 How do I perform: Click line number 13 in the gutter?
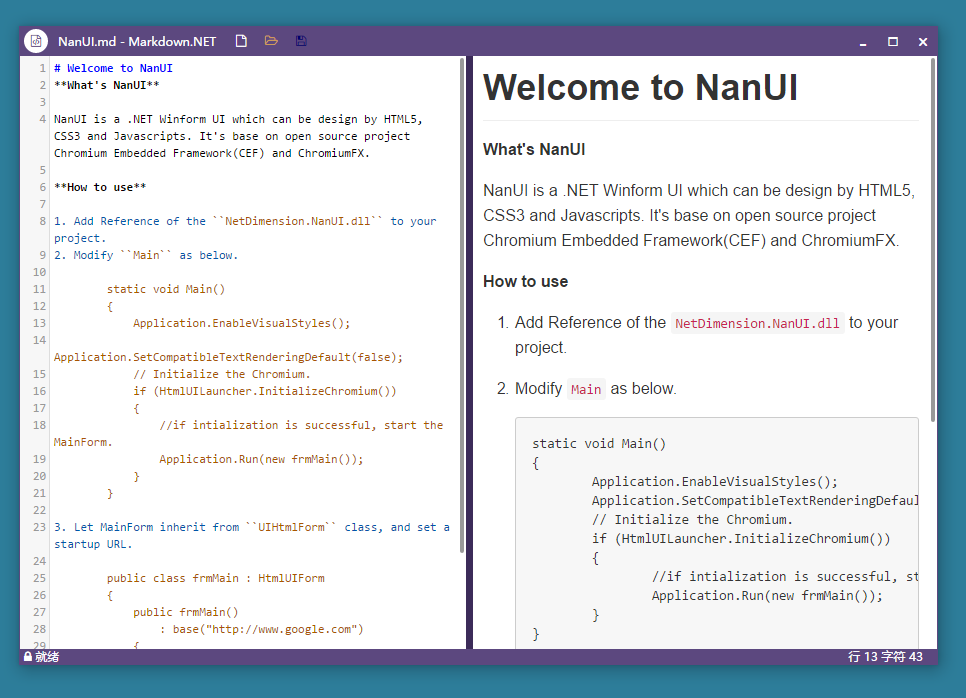39,323
